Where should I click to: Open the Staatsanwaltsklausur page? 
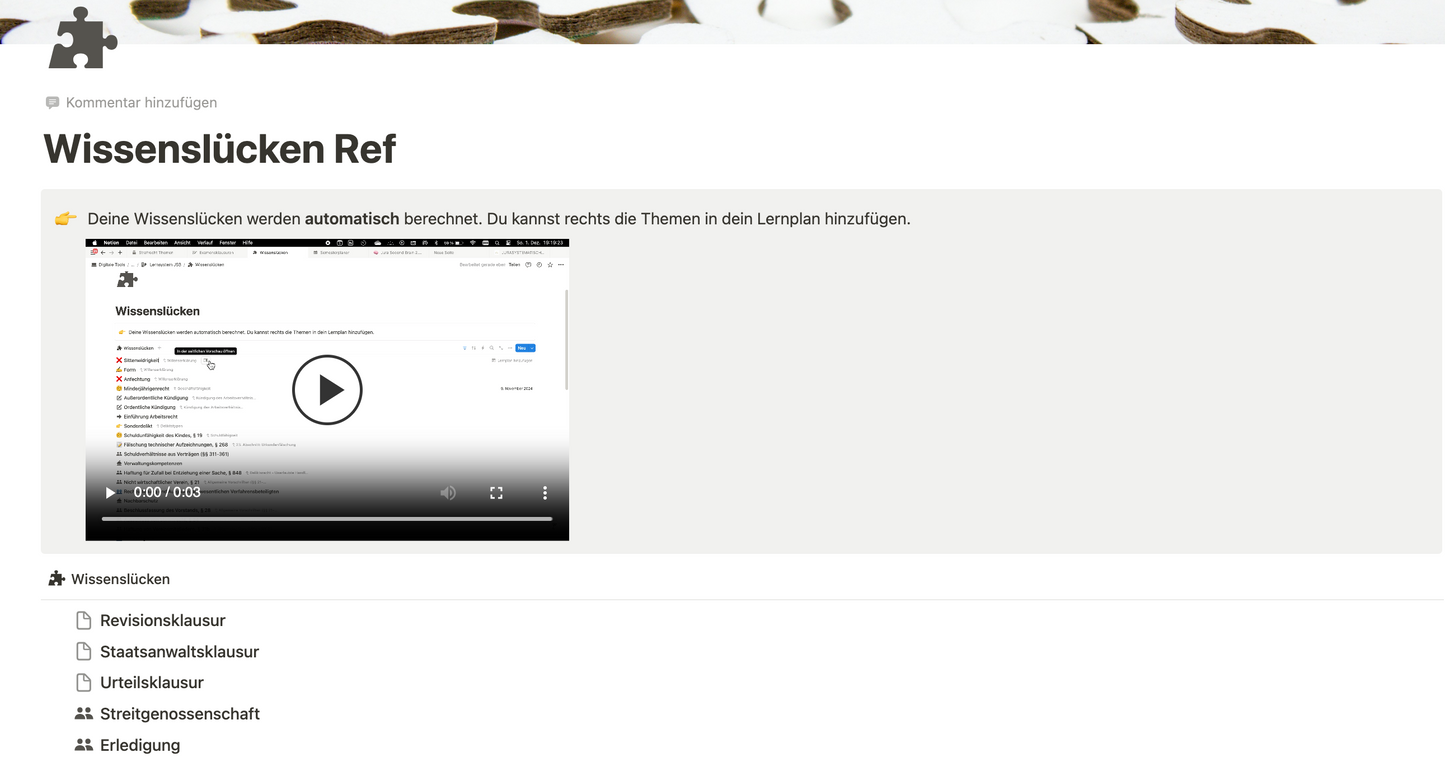179,652
